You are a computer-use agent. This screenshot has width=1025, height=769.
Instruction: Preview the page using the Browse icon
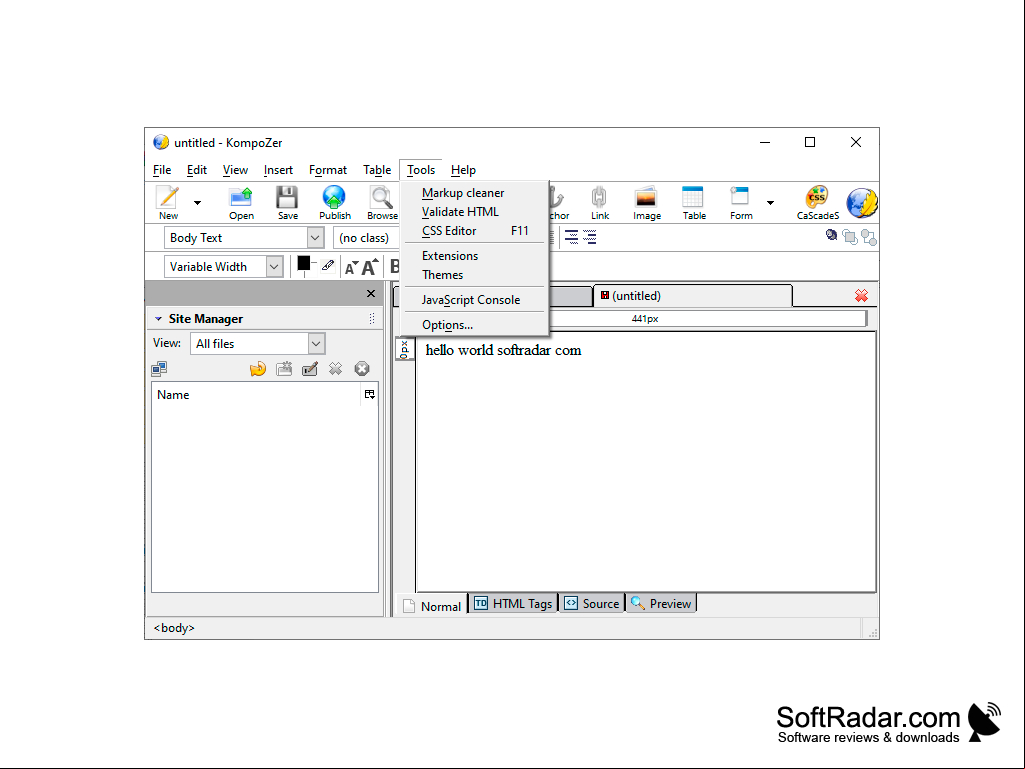pos(382,203)
